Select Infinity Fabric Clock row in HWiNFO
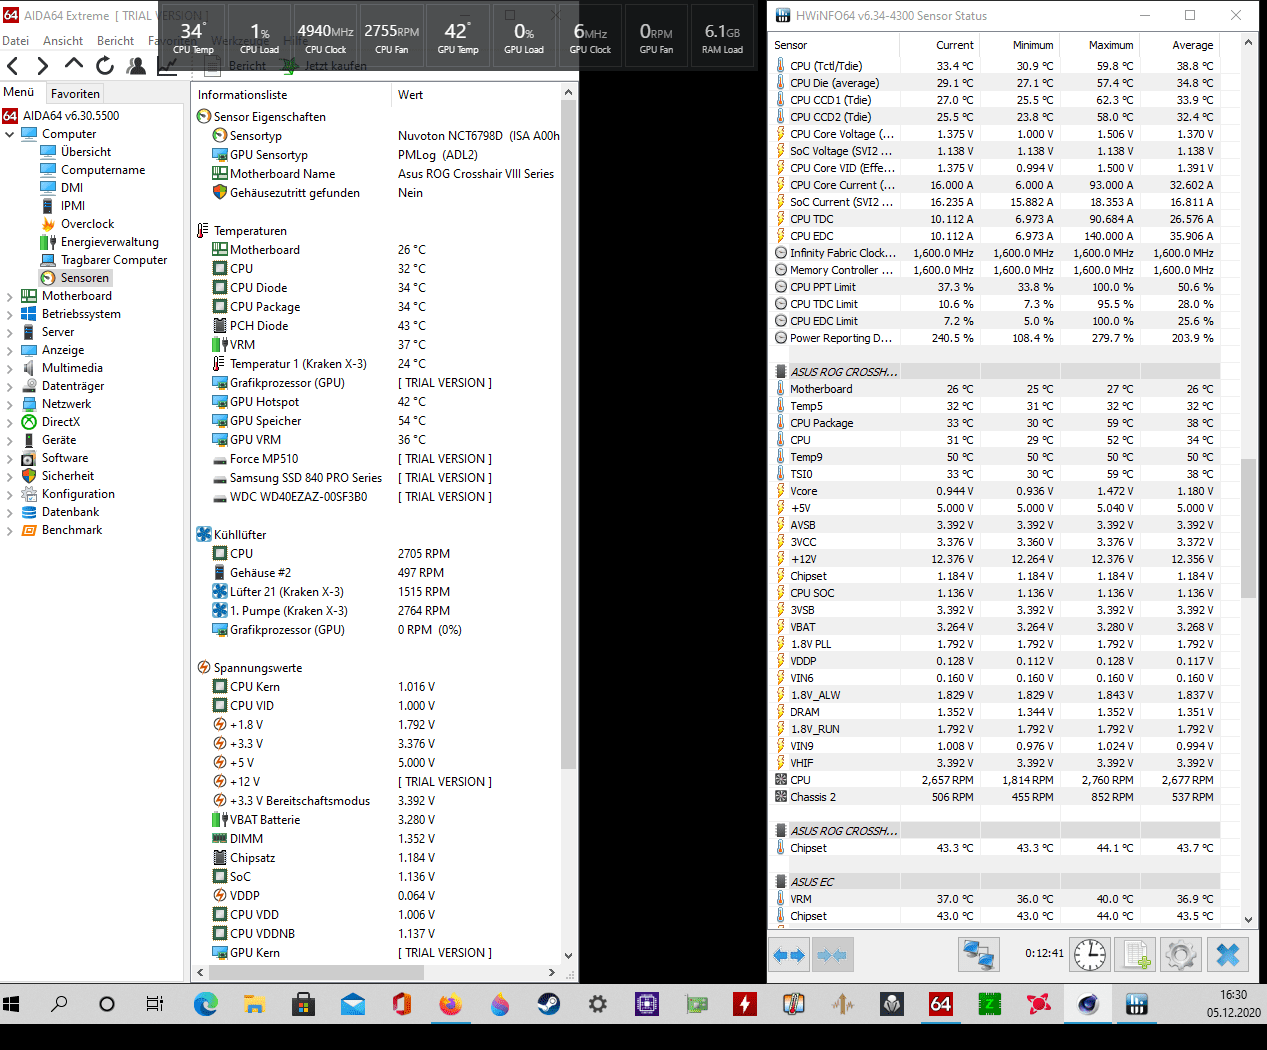The image size is (1267, 1050). (x=996, y=253)
